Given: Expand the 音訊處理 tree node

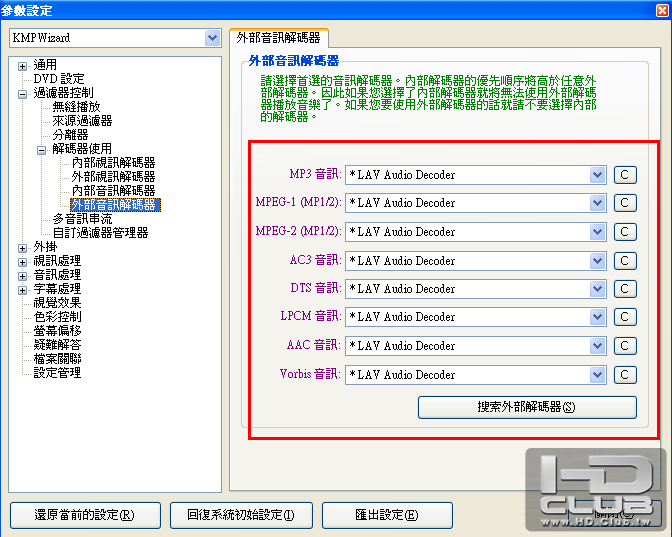Looking at the screenshot, I should pyautogui.click(x=22, y=276).
